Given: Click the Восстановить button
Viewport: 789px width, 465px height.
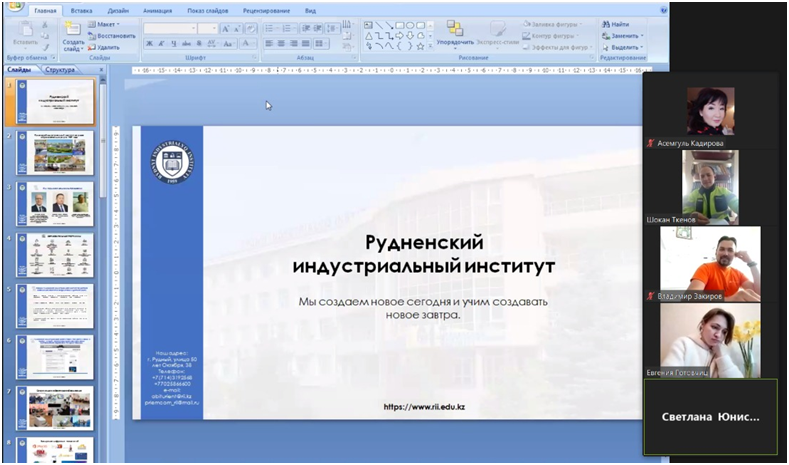Looking at the screenshot, I should pos(112,36).
